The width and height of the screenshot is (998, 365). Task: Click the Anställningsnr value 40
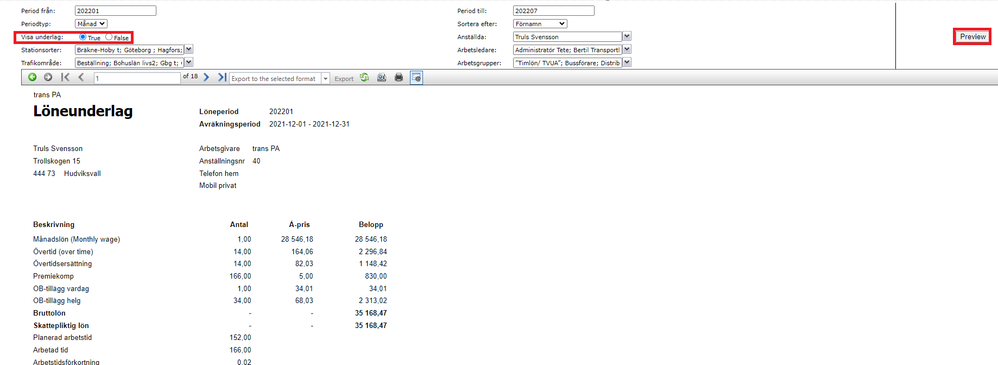(x=257, y=161)
